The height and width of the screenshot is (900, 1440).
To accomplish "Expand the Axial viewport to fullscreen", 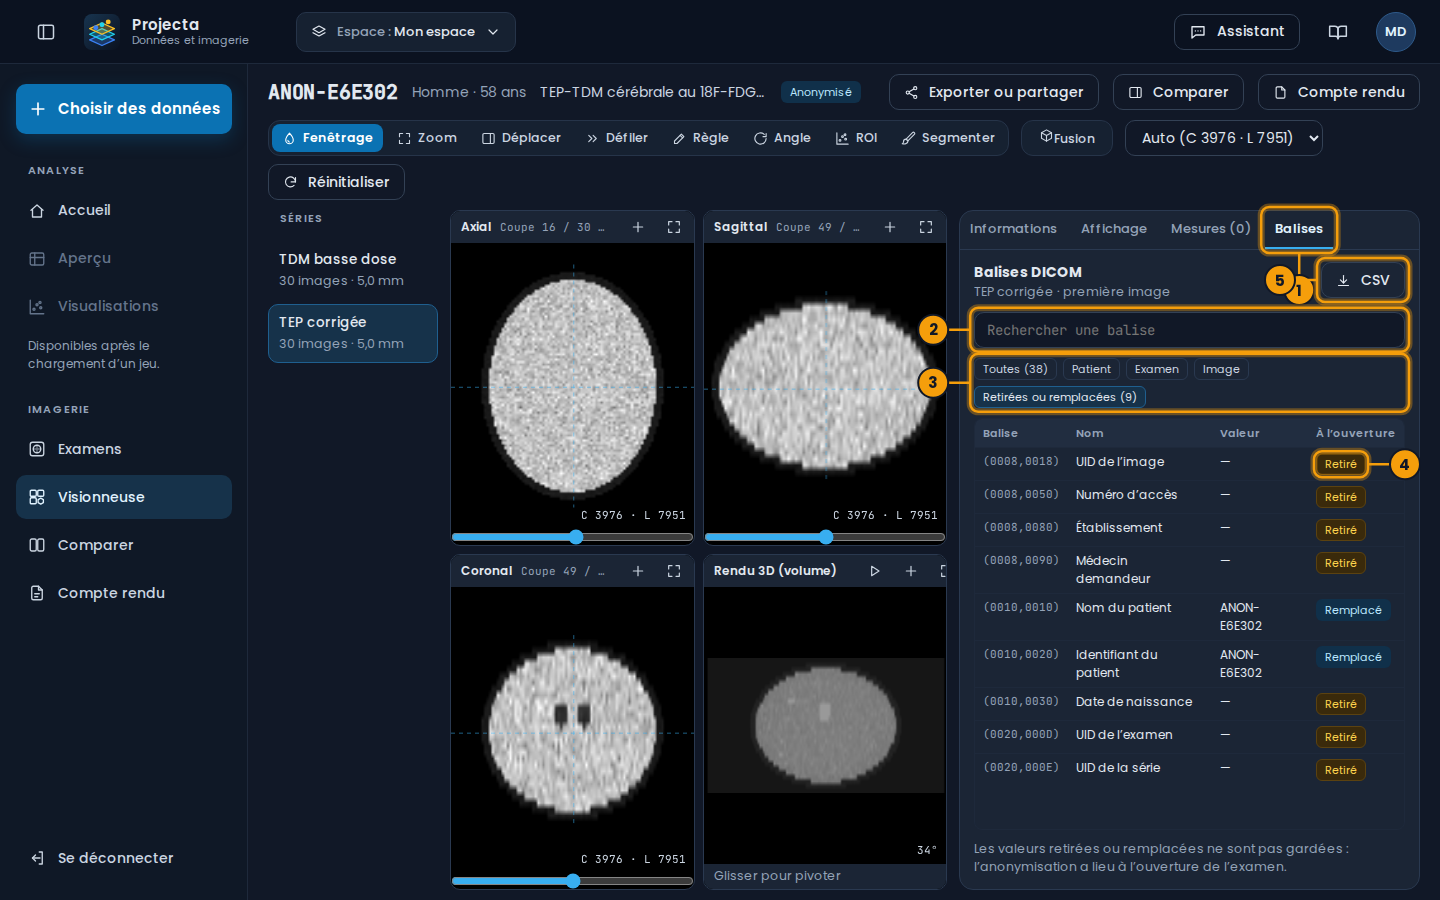I will [674, 227].
